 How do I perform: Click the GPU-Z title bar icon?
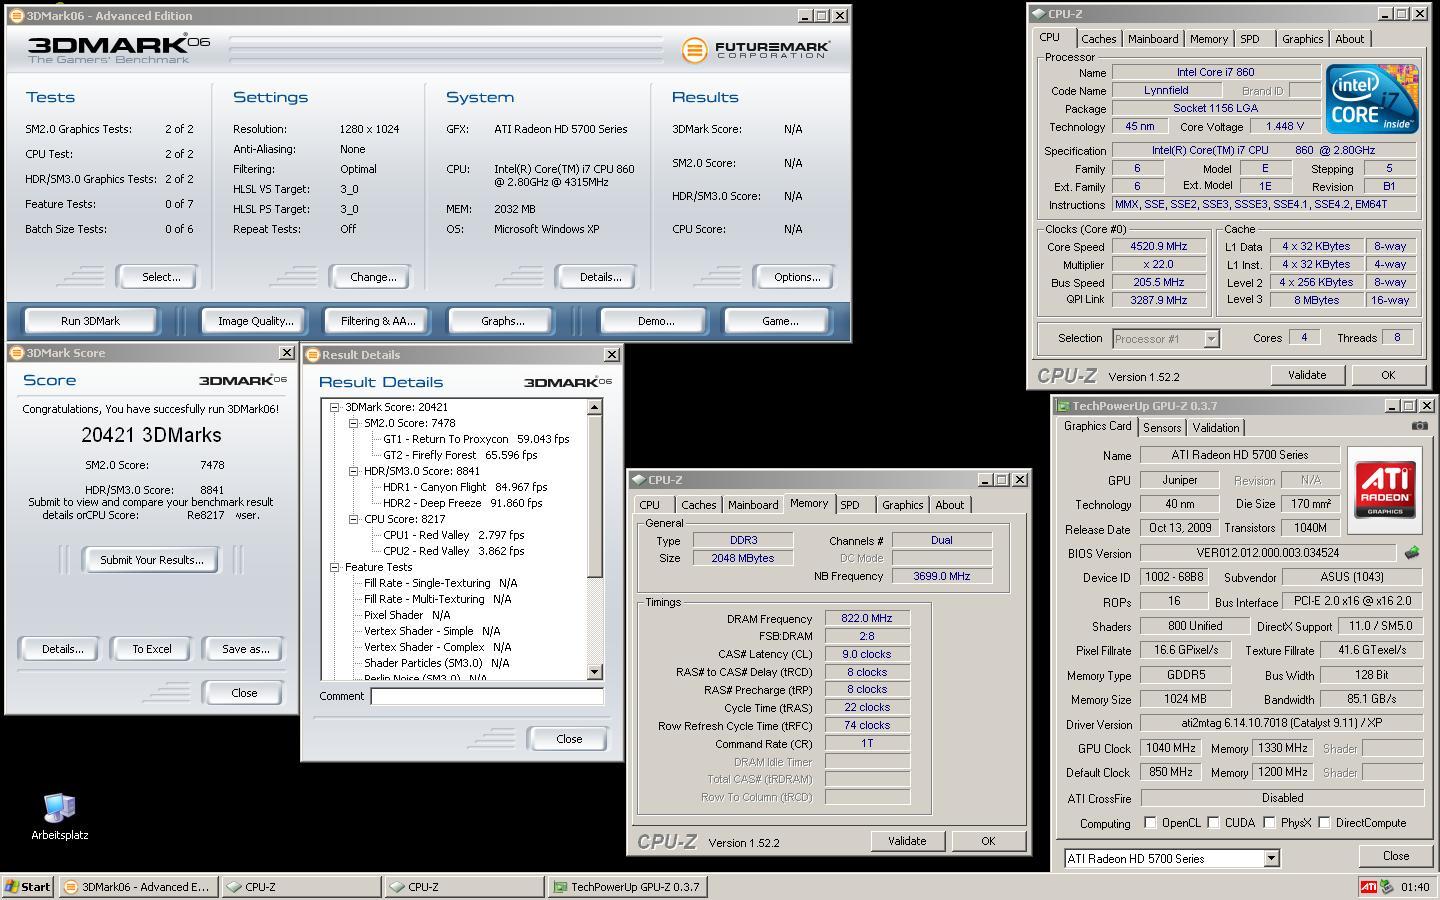(1062, 406)
